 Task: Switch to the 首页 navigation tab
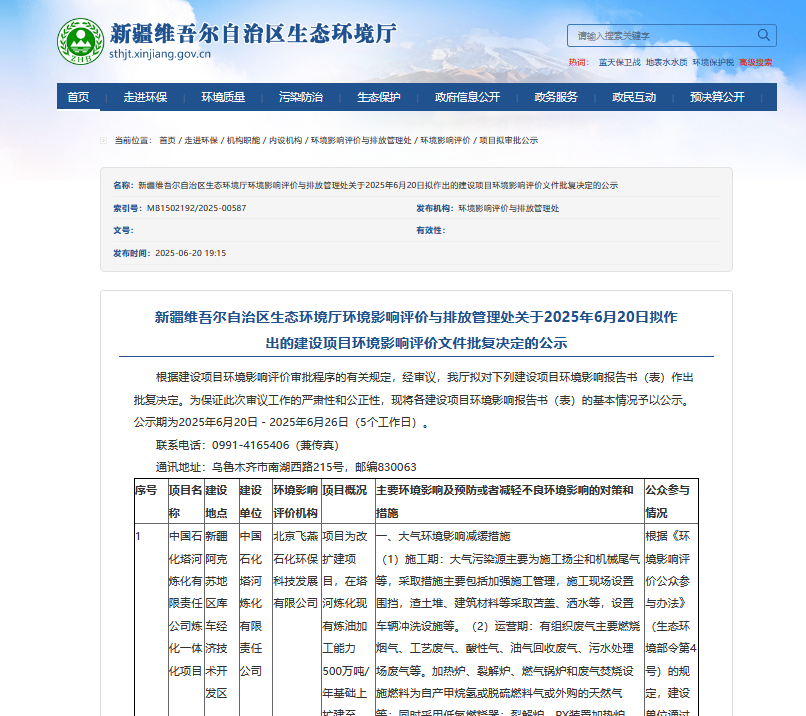click(x=78, y=97)
